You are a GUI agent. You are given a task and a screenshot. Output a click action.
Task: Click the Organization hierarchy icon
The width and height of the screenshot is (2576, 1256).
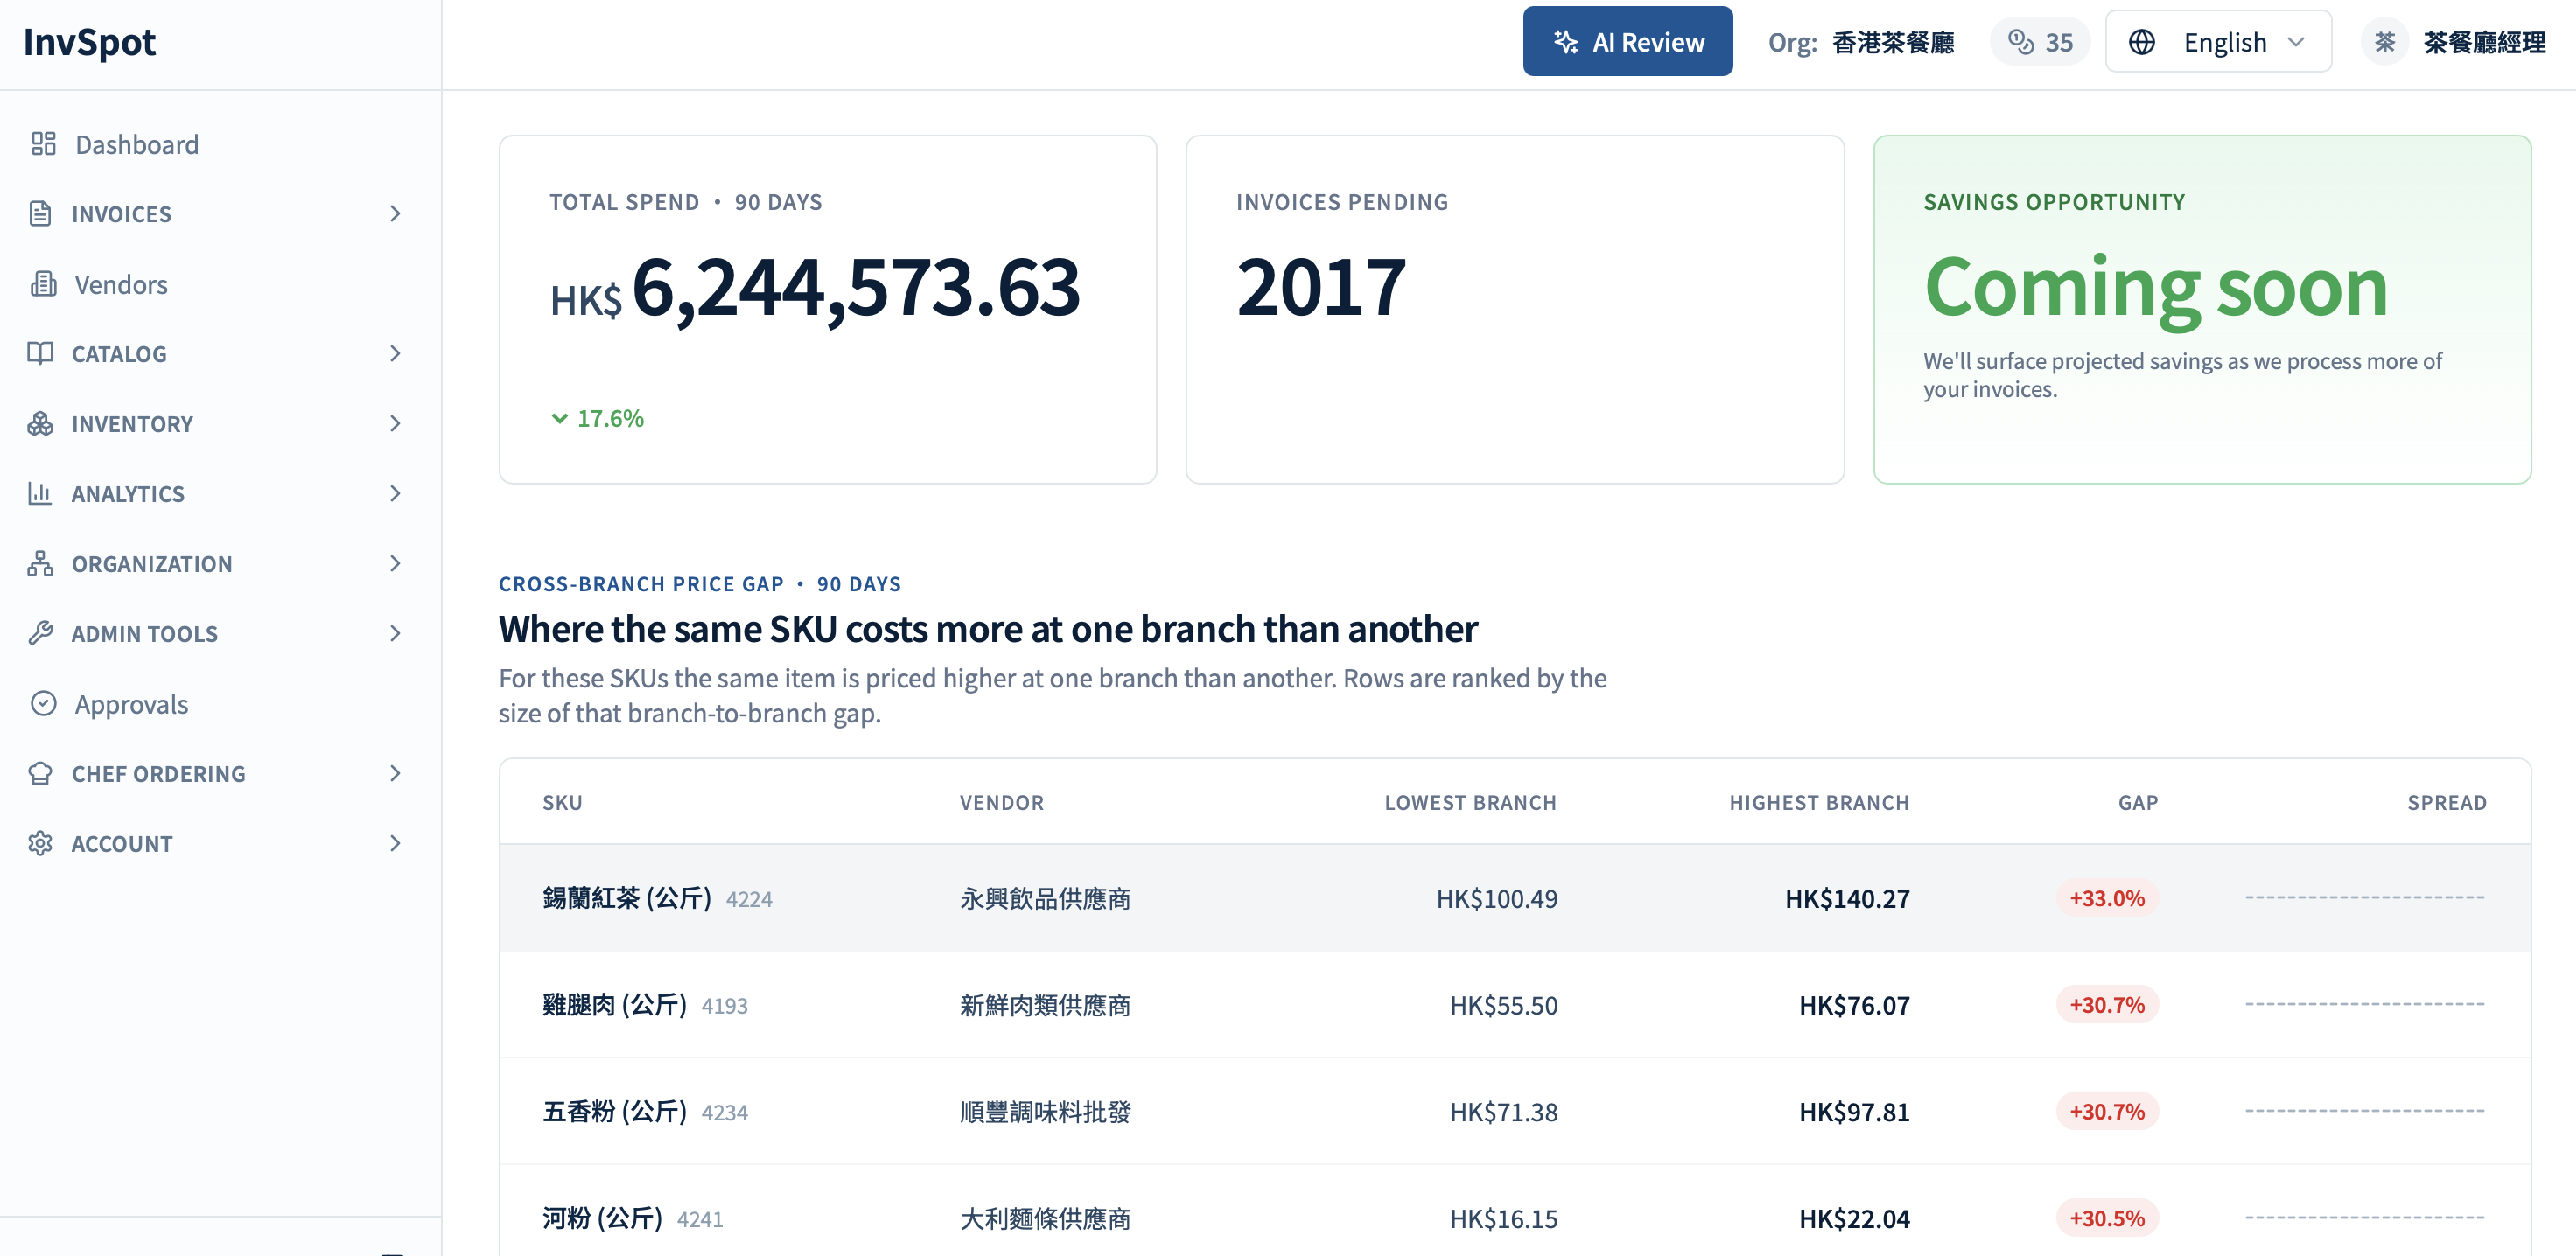[40, 563]
